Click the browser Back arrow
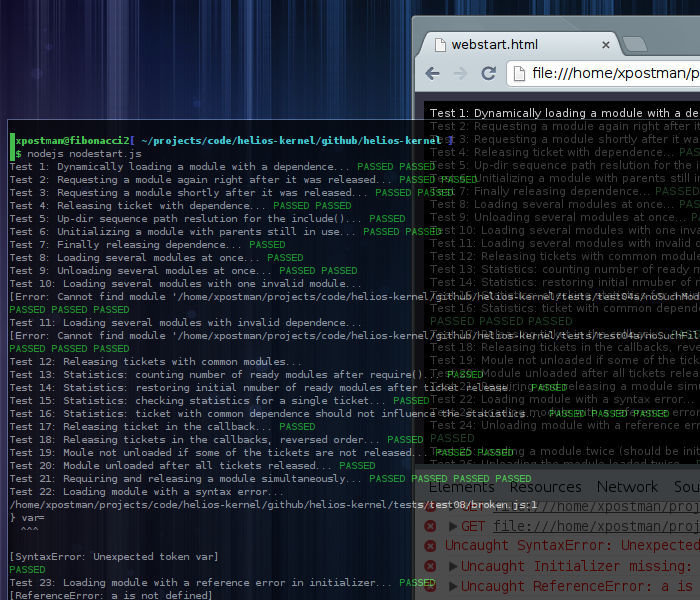 point(432,73)
